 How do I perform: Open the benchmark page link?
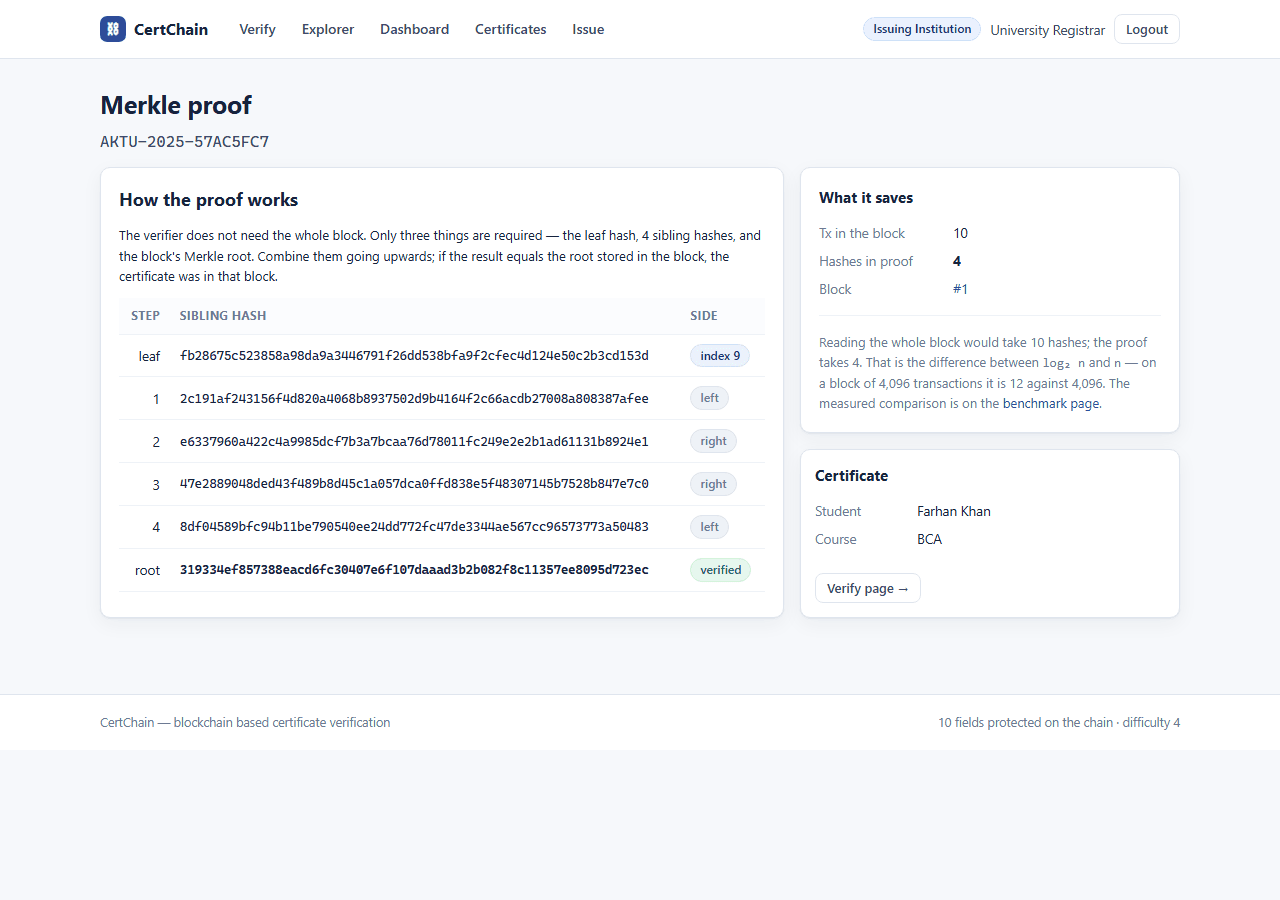click(x=1050, y=404)
